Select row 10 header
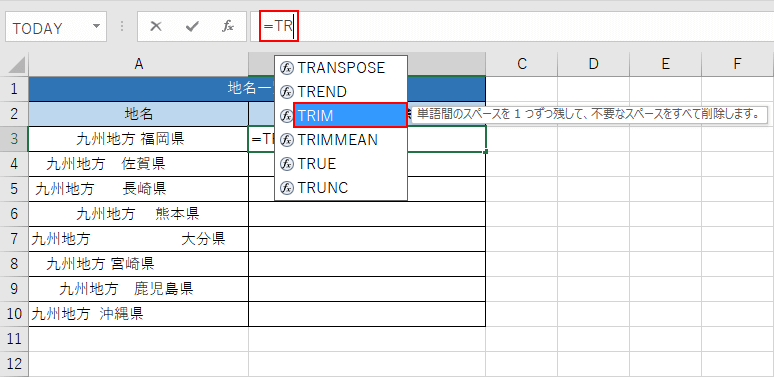This screenshot has width=774, height=377. (14, 314)
